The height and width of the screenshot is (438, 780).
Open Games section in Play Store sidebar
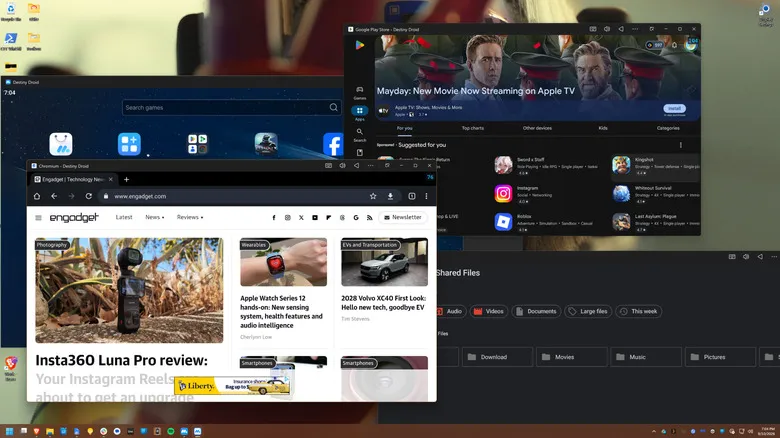(360, 93)
